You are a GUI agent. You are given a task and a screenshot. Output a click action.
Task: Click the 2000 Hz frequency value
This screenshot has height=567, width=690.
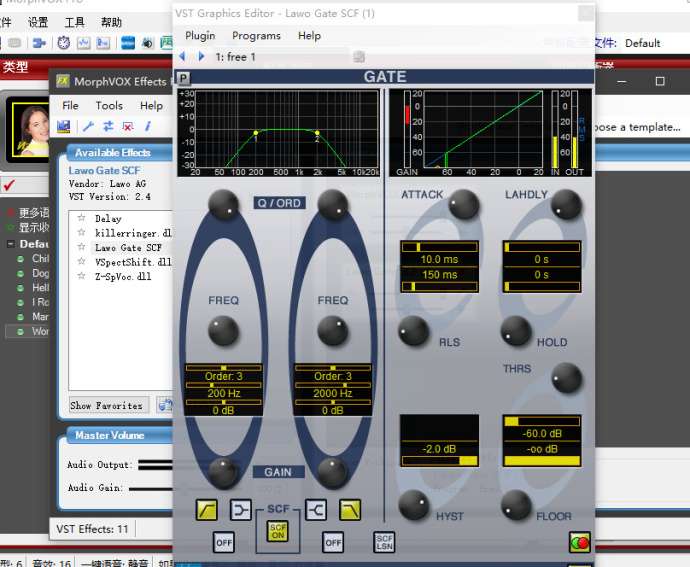tap(333, 393)
